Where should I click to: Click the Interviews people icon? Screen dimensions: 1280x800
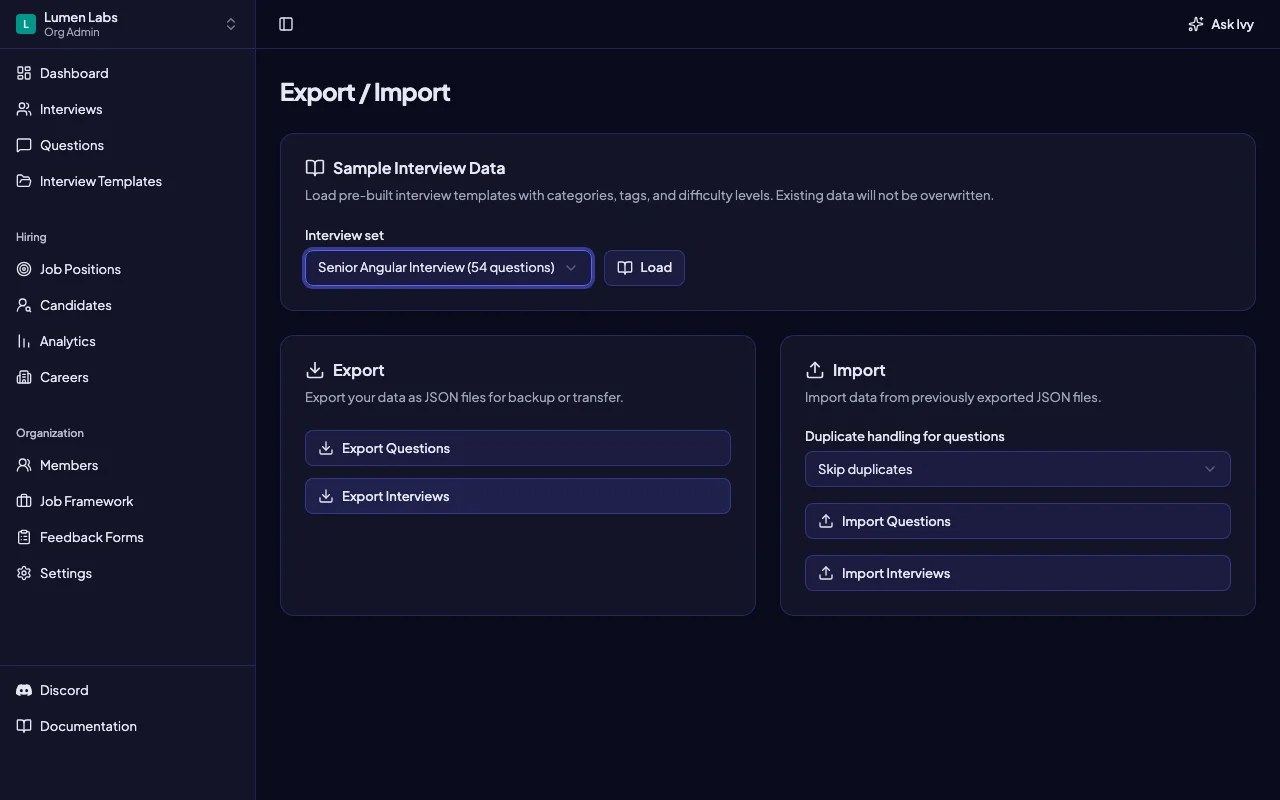[24, 109]
